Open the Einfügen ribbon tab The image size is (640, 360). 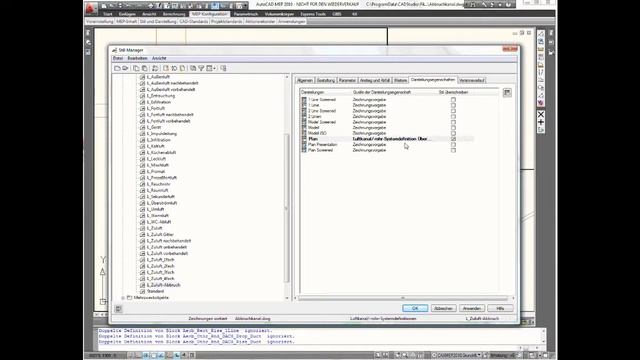127,14
